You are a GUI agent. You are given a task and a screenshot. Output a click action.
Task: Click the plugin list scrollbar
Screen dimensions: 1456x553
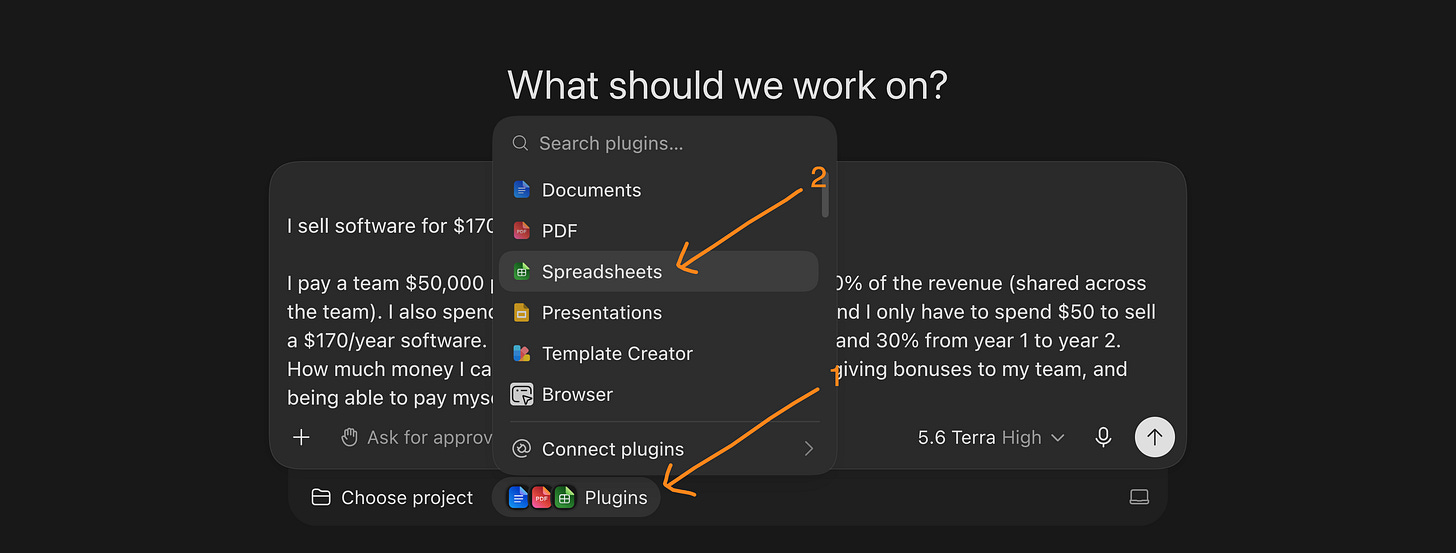click(x=825, y=194)
